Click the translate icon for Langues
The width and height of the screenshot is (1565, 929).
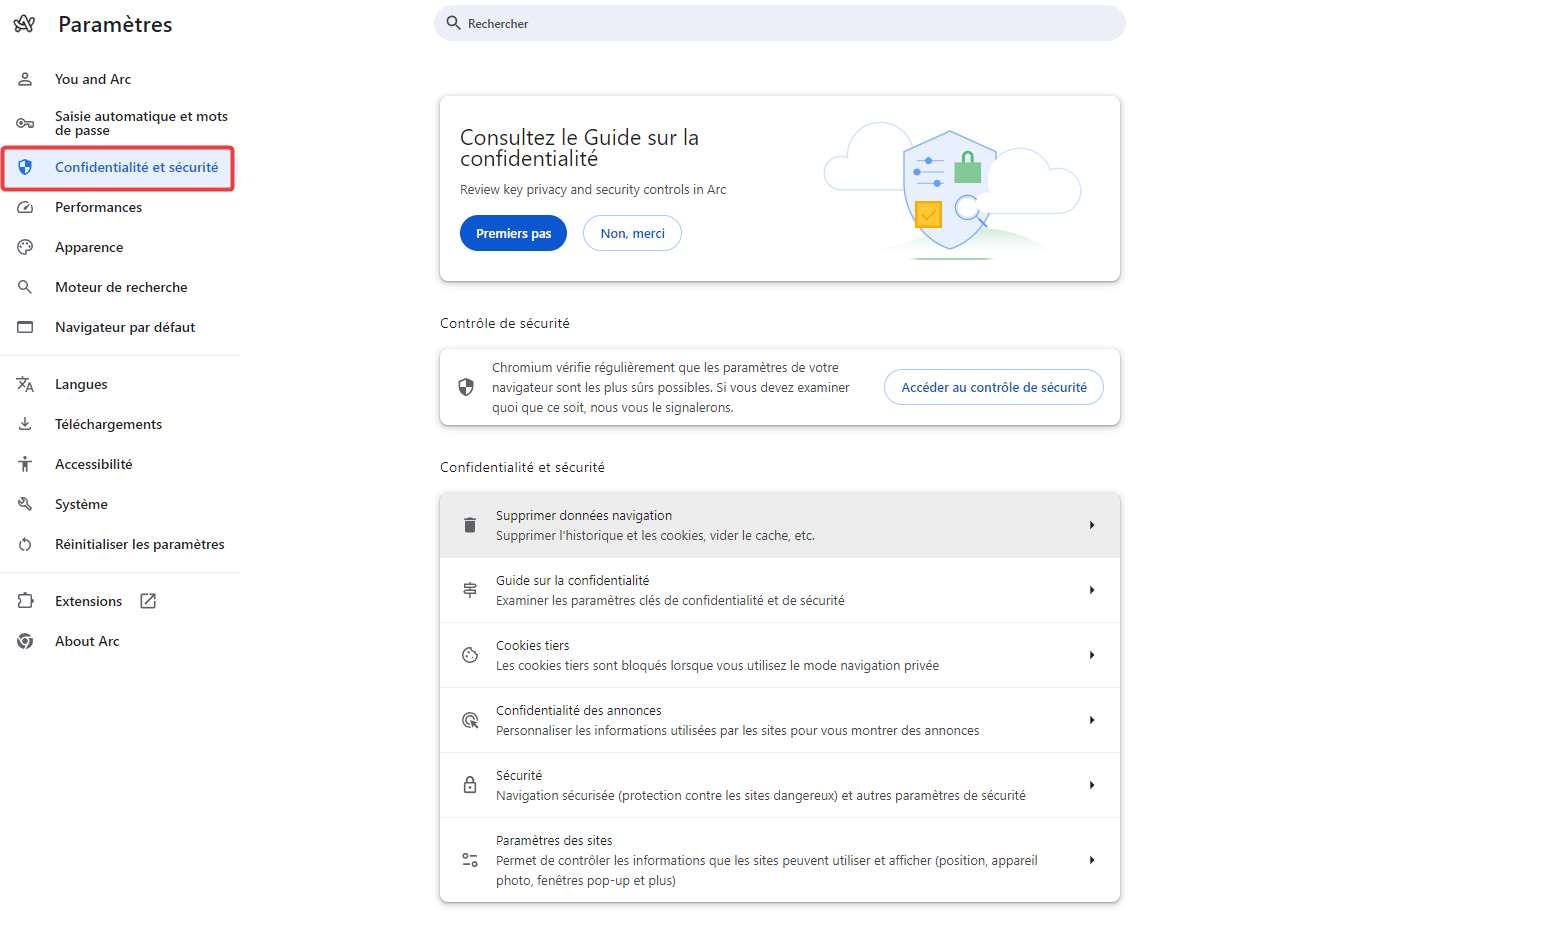pyautogui.click(x=25, y=384)
